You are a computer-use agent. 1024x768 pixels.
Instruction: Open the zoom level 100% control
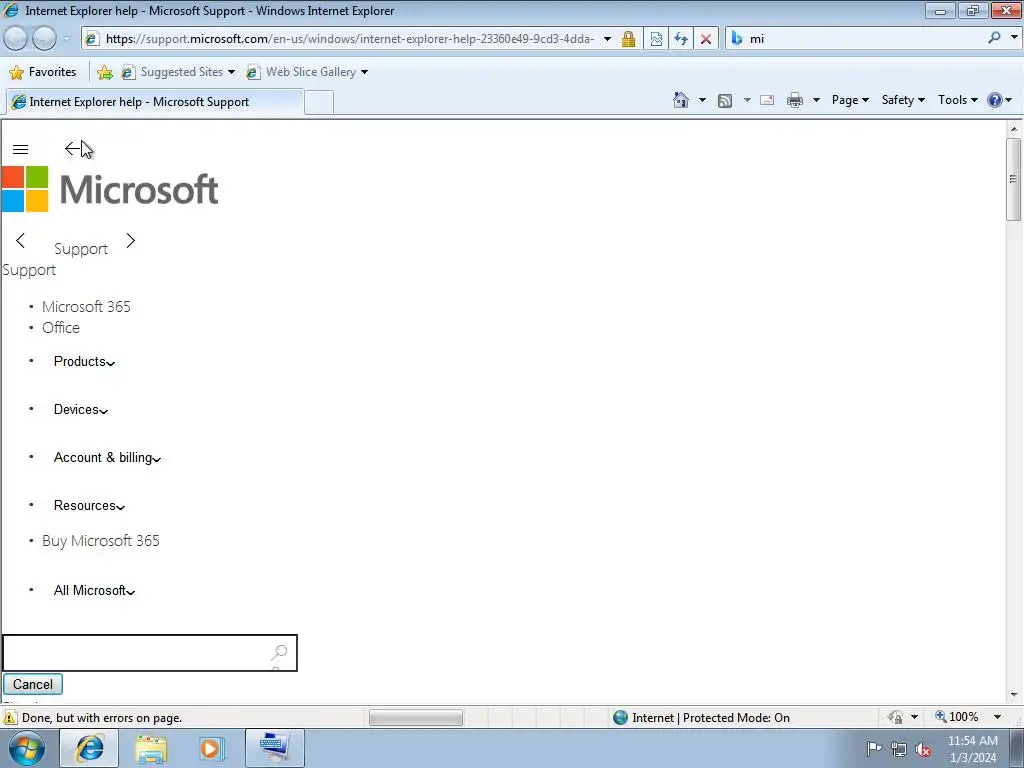(968, 717)
